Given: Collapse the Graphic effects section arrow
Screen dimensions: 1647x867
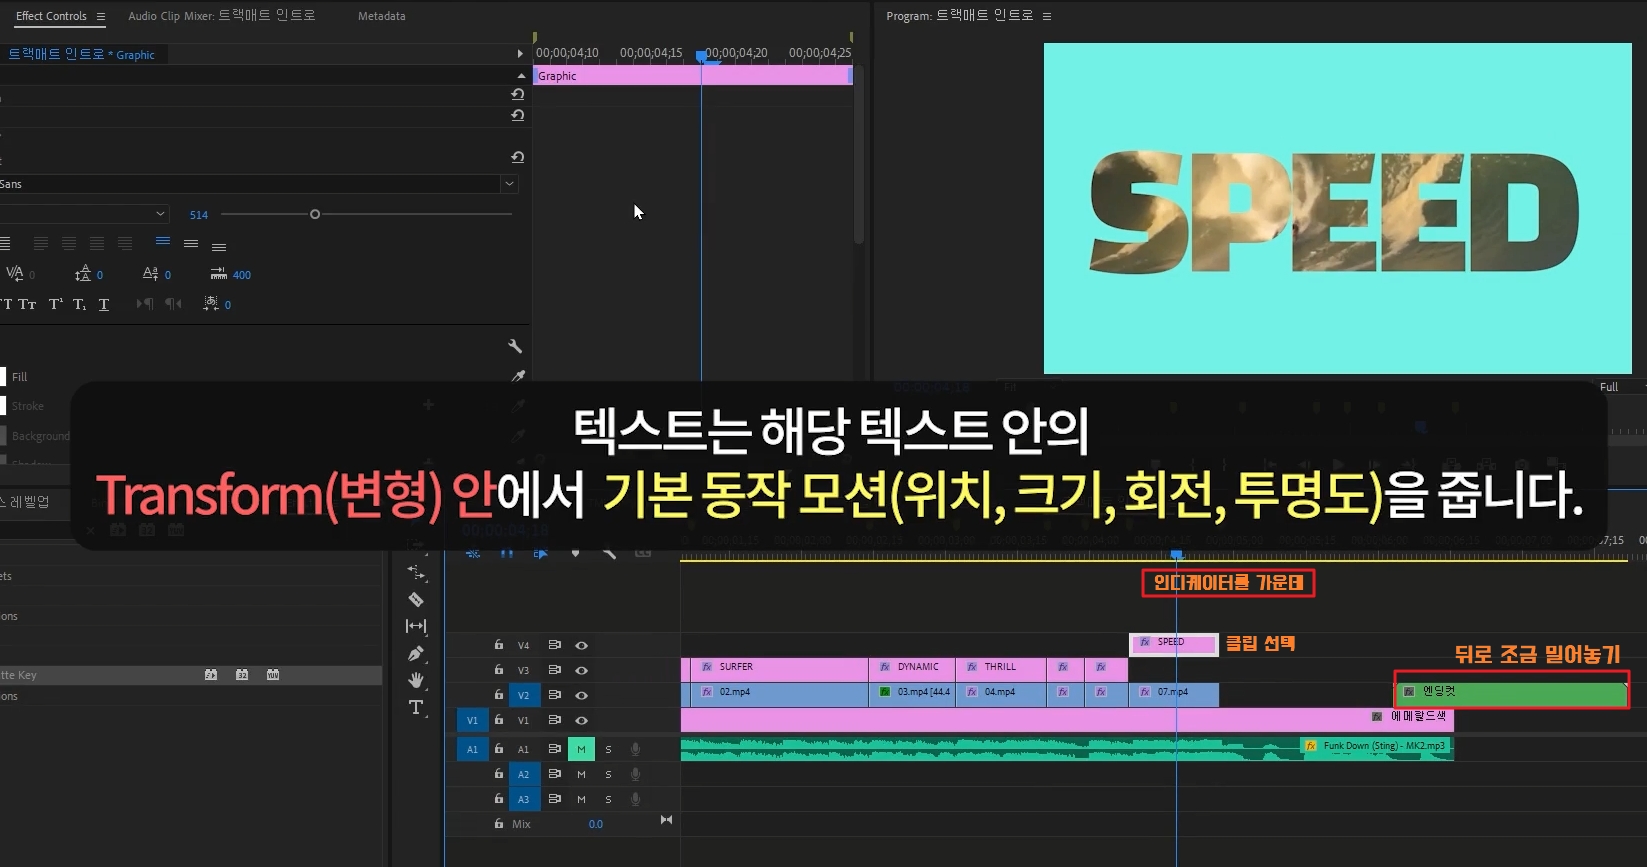Looking at the screenshot, I should [520, 76].
